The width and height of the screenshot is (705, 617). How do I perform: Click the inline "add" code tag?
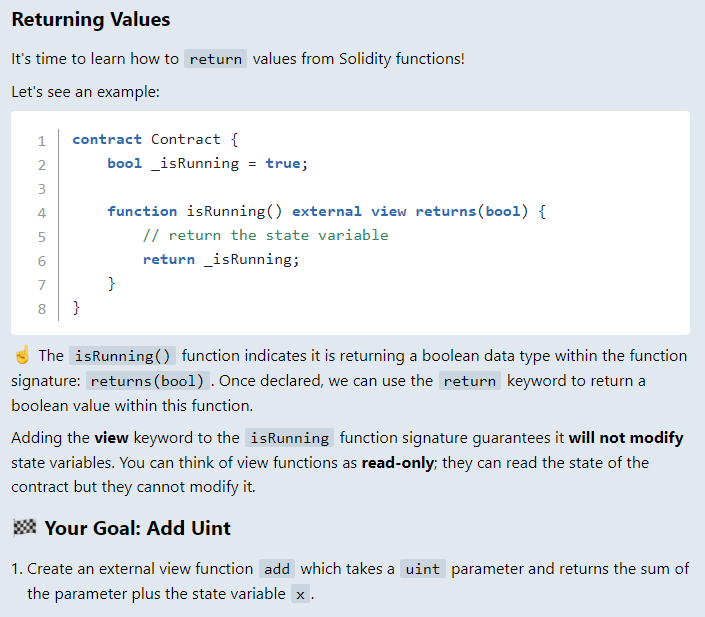pyautogui.click(x=277, y=569)
